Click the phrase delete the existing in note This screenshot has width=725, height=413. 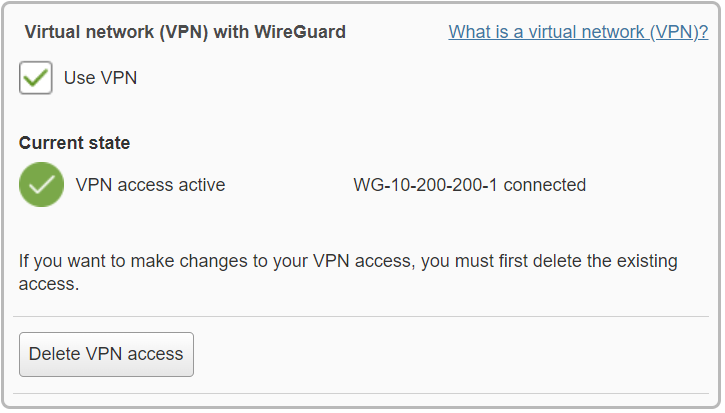[605, 261]
